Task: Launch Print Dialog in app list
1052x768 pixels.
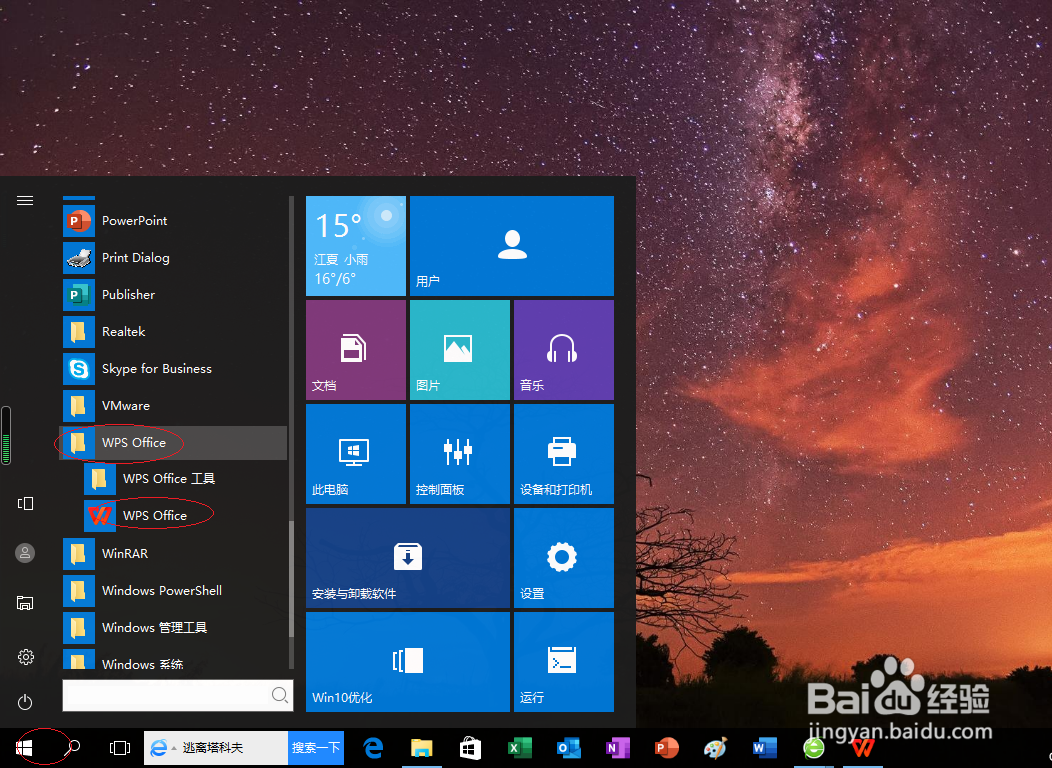Action: click(x=174, y=258)
